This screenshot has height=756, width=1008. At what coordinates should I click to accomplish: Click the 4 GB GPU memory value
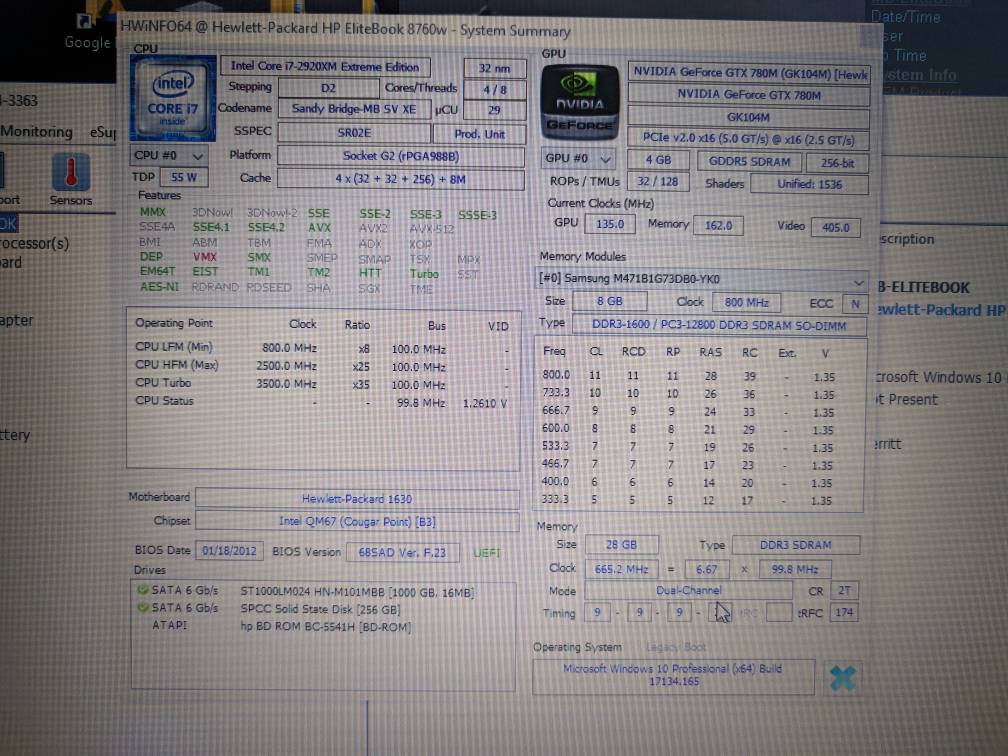(658, 161)
